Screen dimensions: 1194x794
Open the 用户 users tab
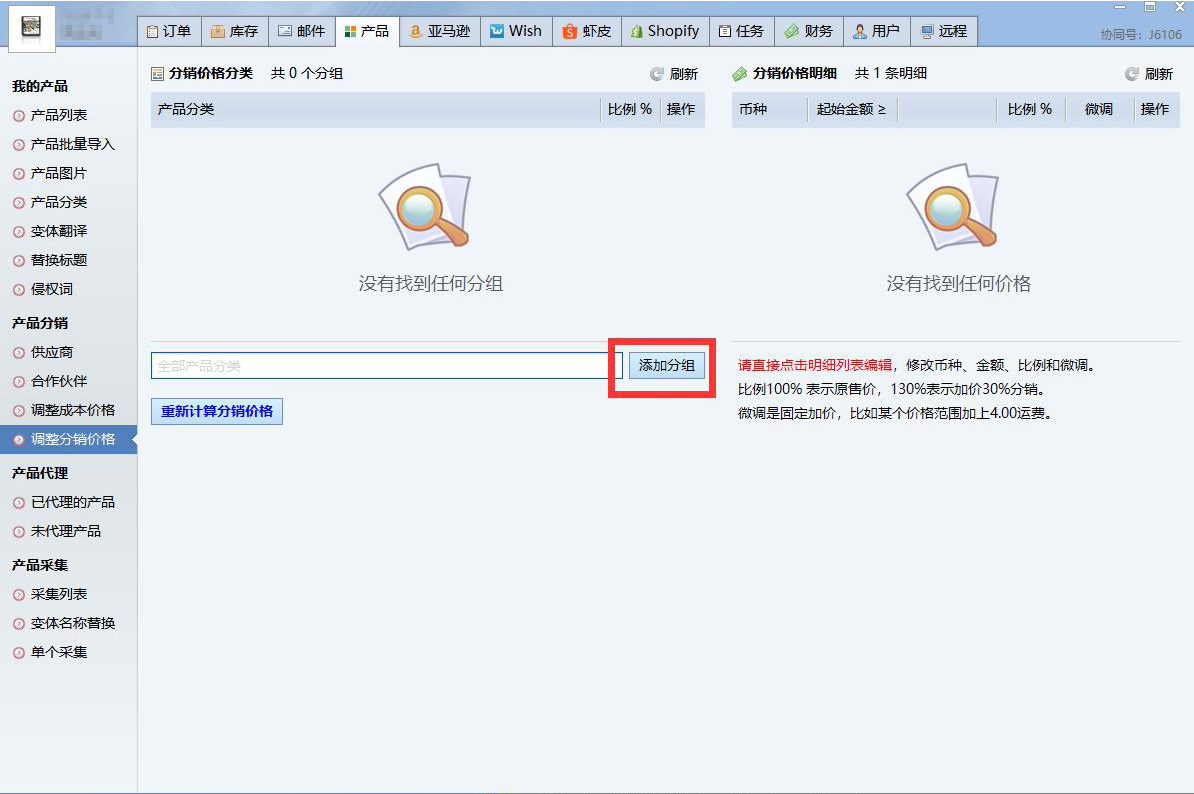pyautogui.click(x=875, y=31)
